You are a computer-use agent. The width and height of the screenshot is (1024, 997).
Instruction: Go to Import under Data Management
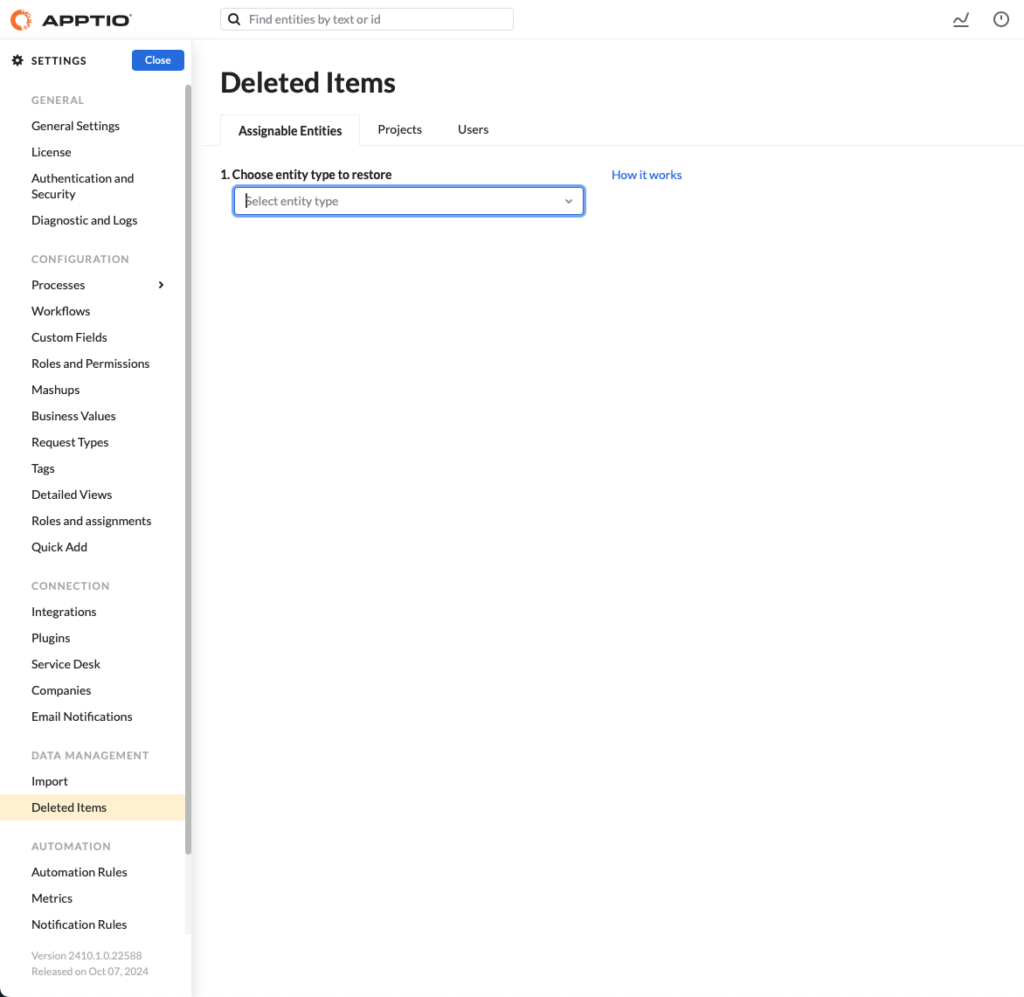[50, 782]
